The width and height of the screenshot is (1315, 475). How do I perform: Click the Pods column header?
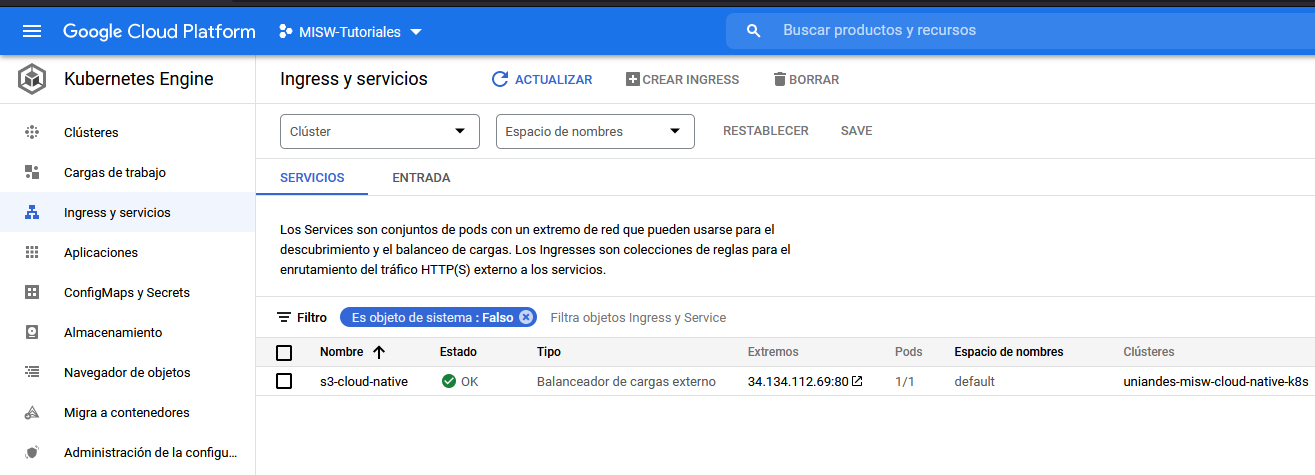click(909, 352)
